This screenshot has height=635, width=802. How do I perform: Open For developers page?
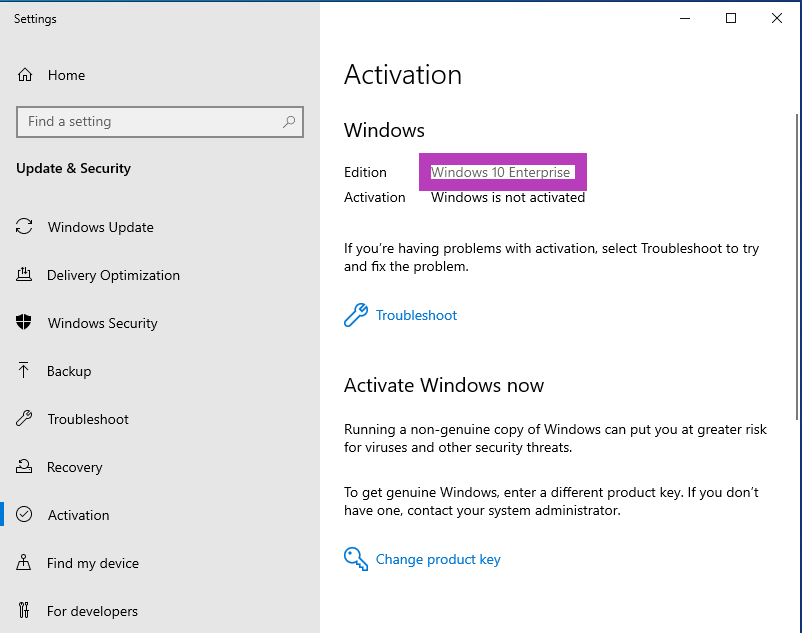(160, 611)
